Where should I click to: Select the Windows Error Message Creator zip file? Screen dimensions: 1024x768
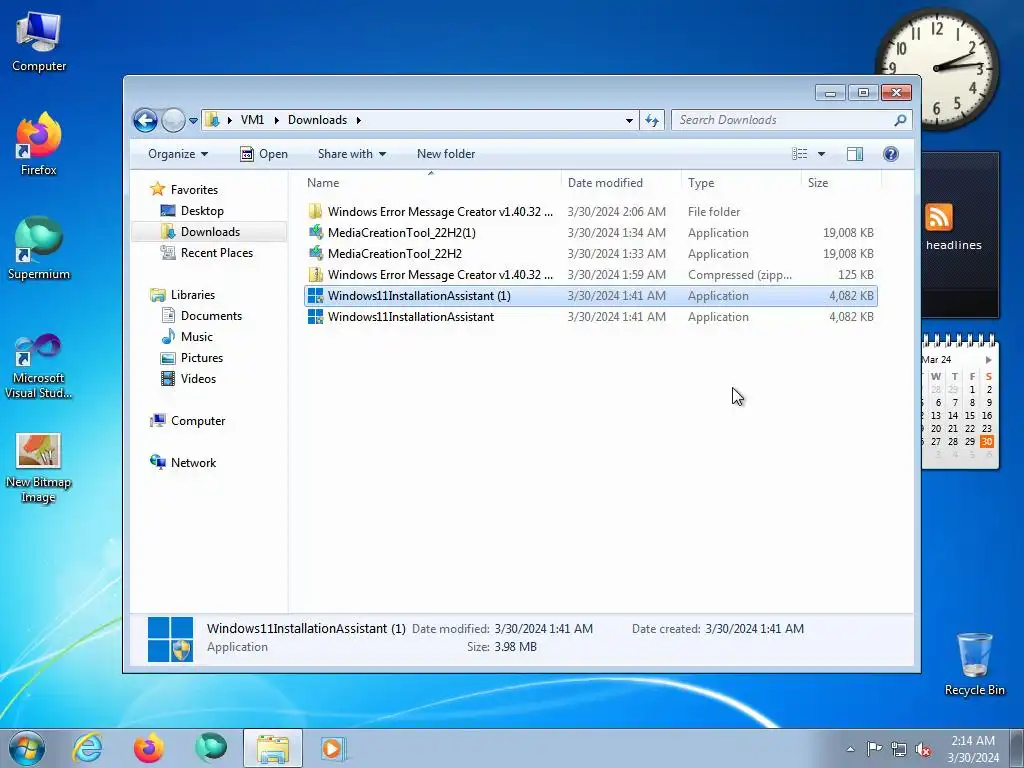point(590,274)
